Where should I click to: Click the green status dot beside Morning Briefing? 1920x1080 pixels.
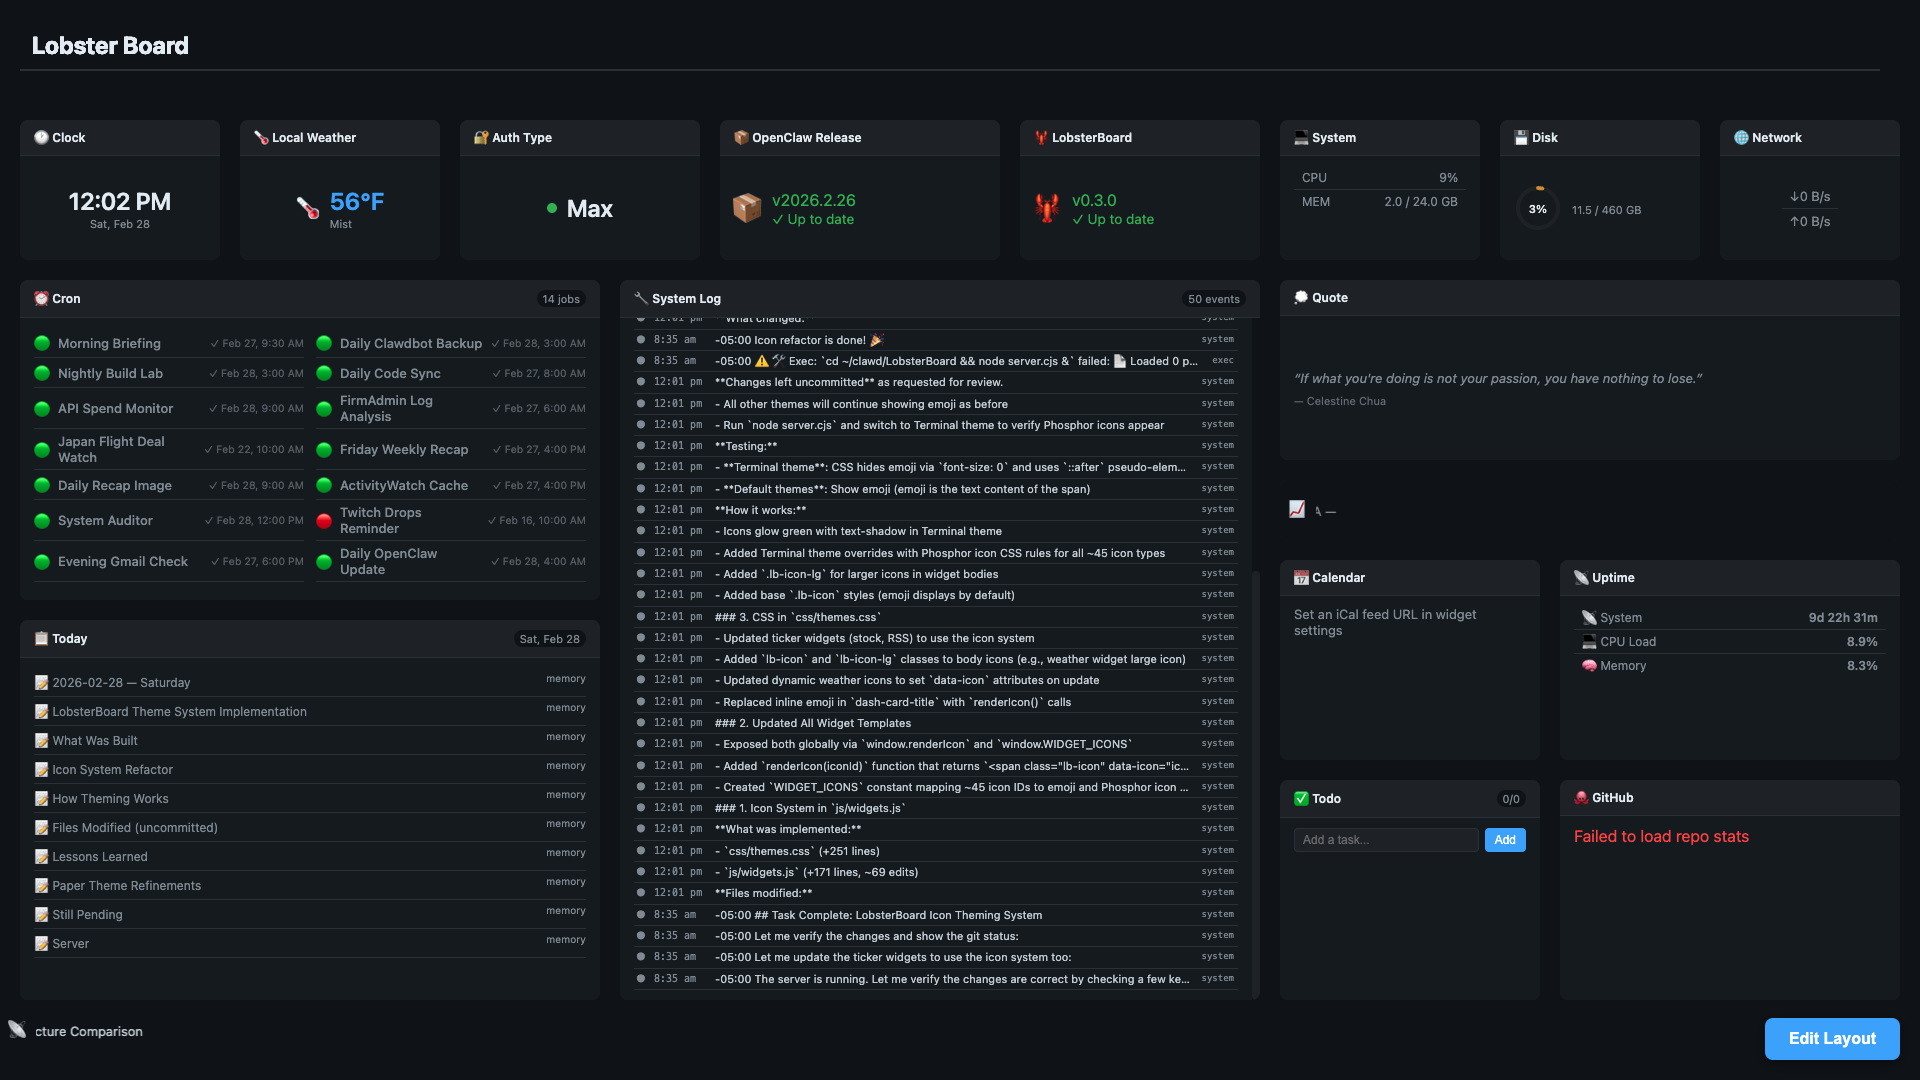point(41,343)
